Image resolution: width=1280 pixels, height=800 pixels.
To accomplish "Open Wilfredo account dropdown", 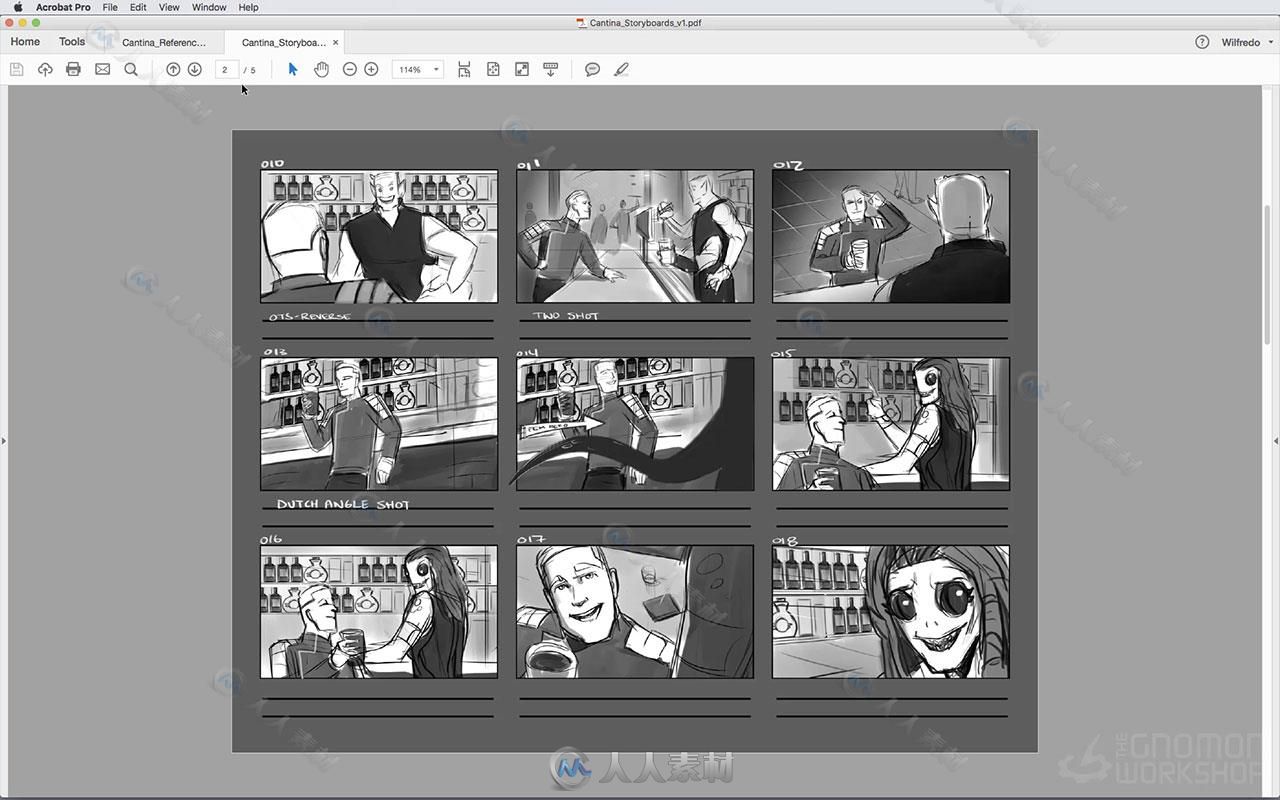I will pos(1247,42).
